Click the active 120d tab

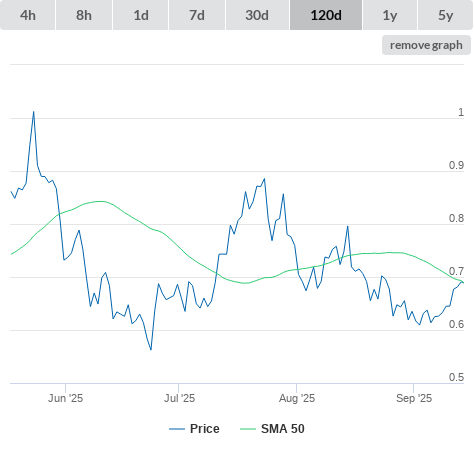point(326,15)
